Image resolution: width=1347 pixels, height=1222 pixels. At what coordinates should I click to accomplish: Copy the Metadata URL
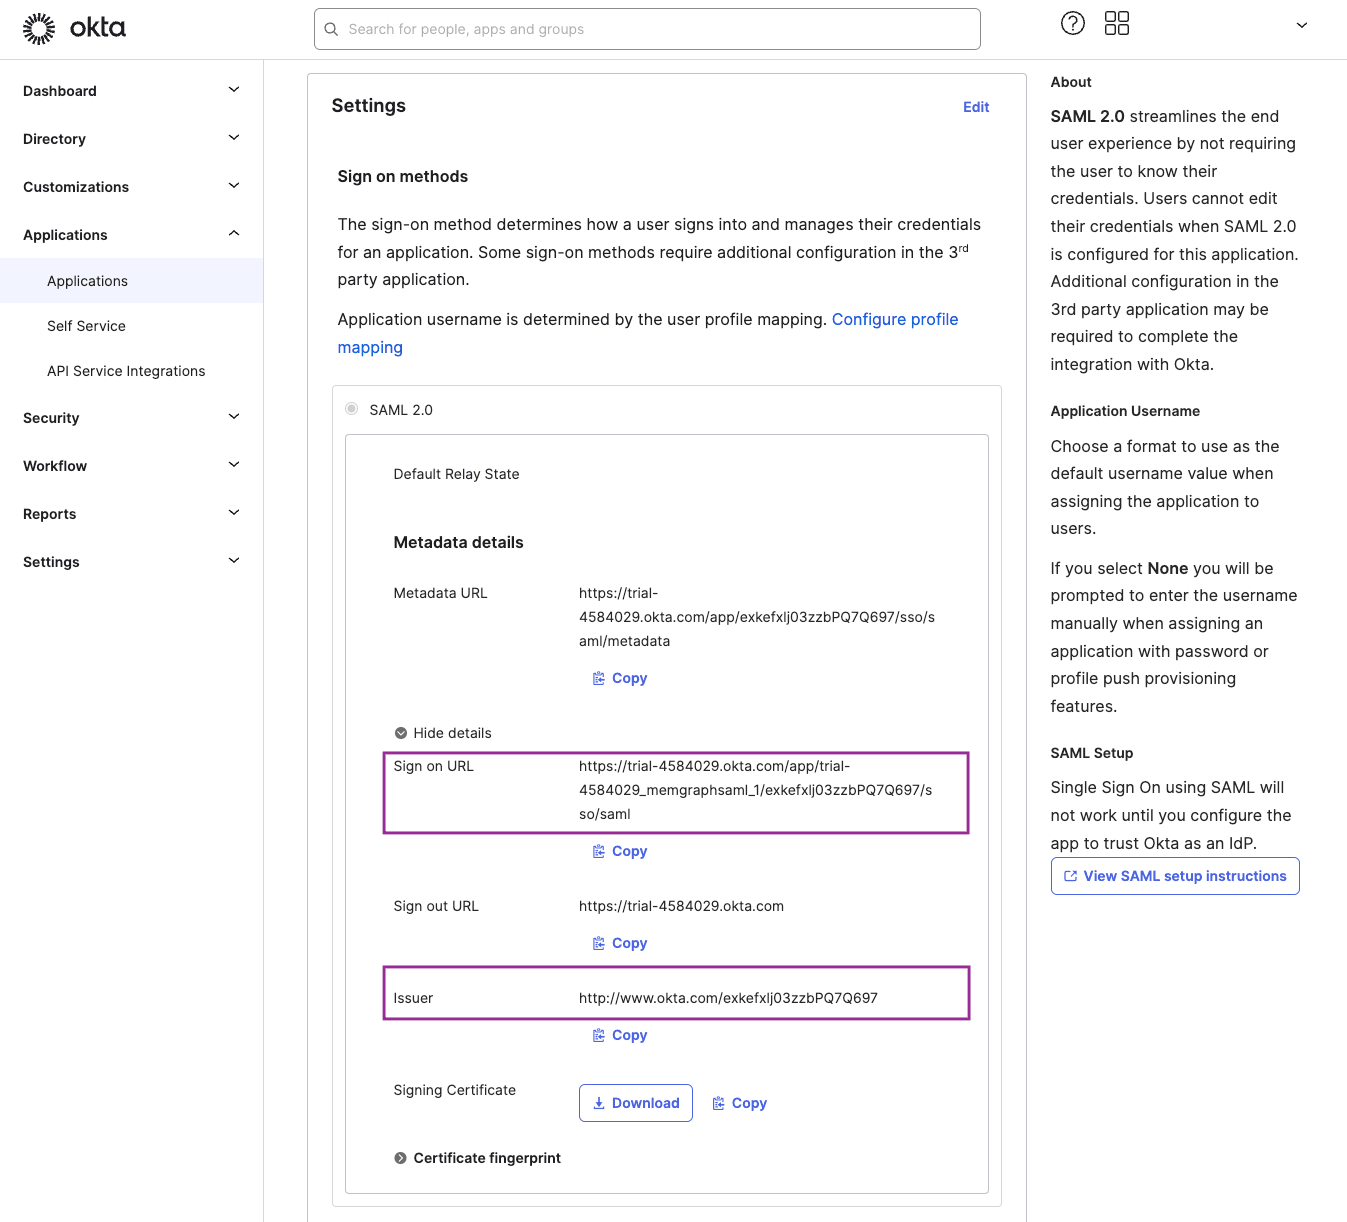tap(620, 678)
